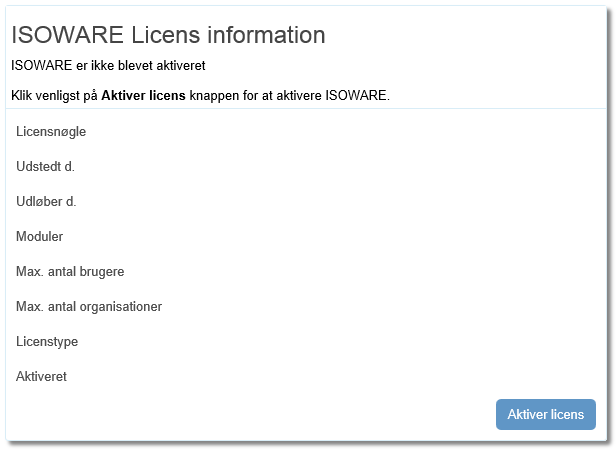This screenshot has width=616, height=452.
Task: Select the Moduler label
Action: point(40,236)
